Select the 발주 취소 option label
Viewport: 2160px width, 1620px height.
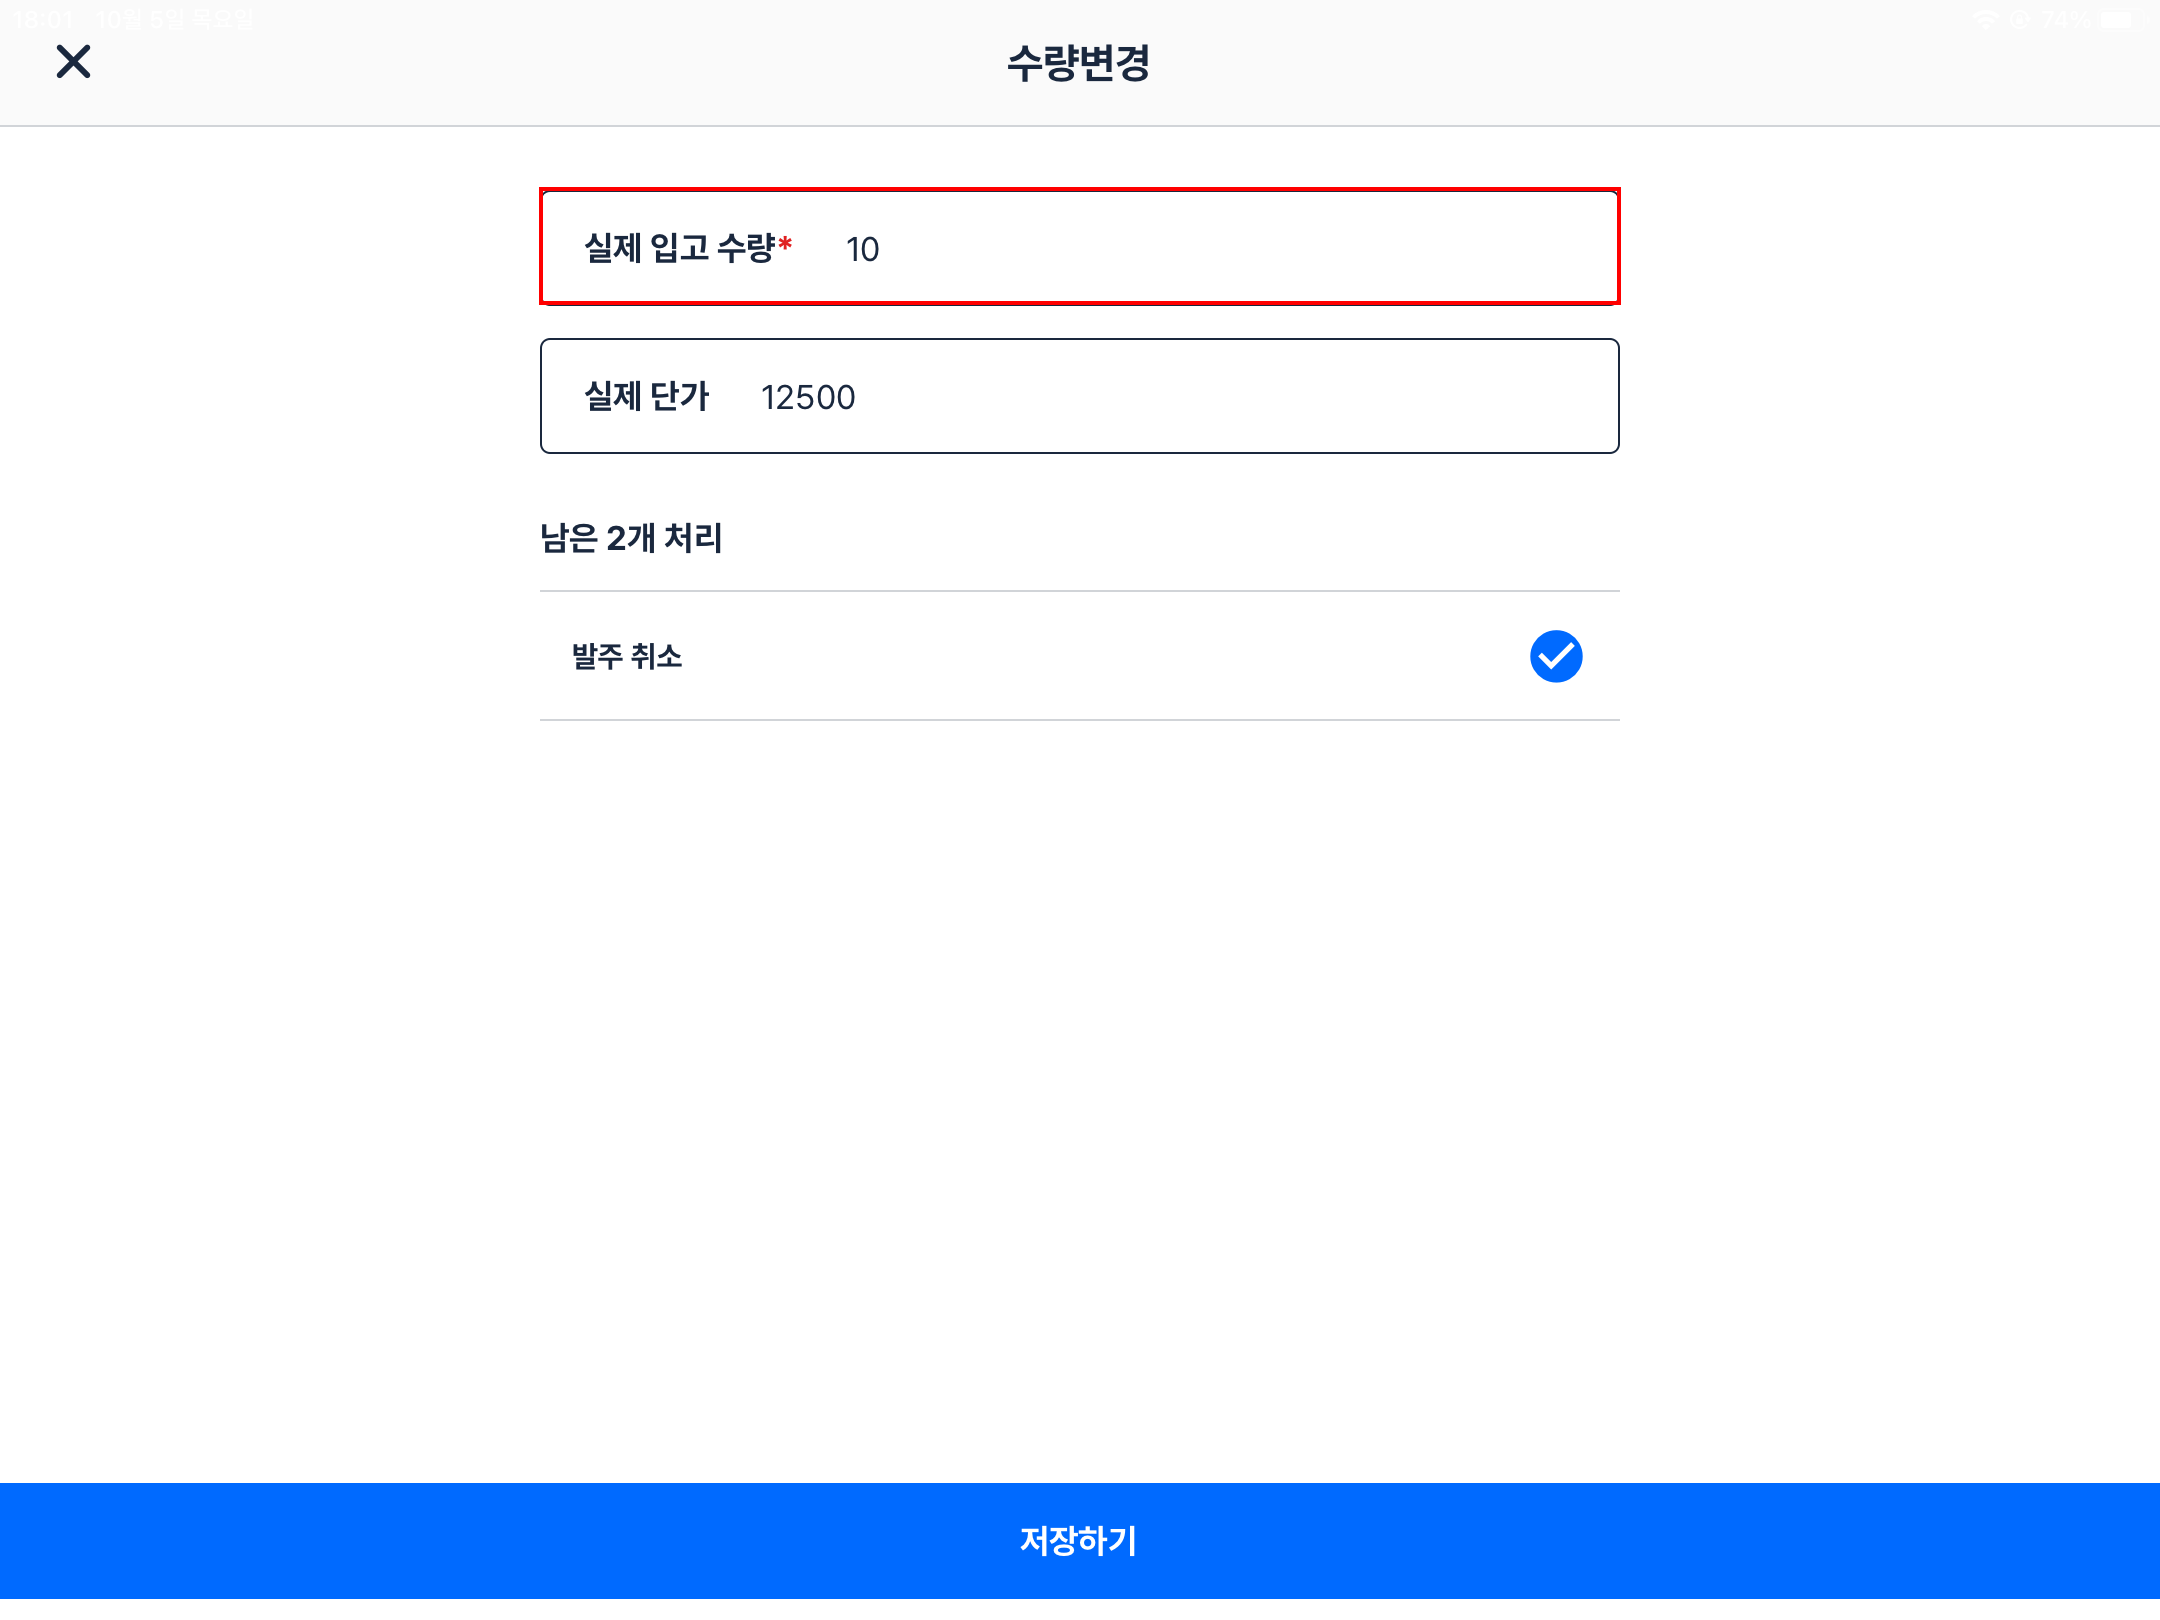pos(627,657)
